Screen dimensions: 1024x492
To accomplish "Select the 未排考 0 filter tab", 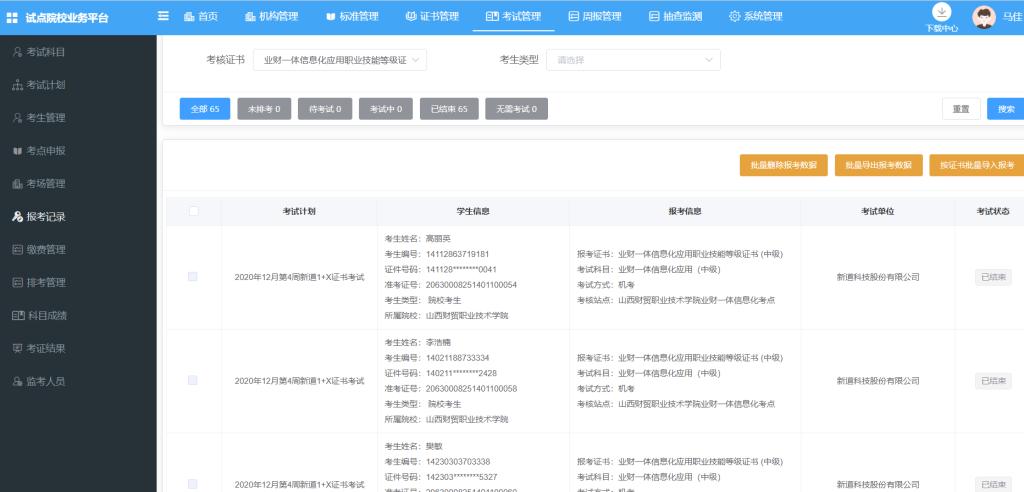I will pyautogui.click(x=264, y=109).
